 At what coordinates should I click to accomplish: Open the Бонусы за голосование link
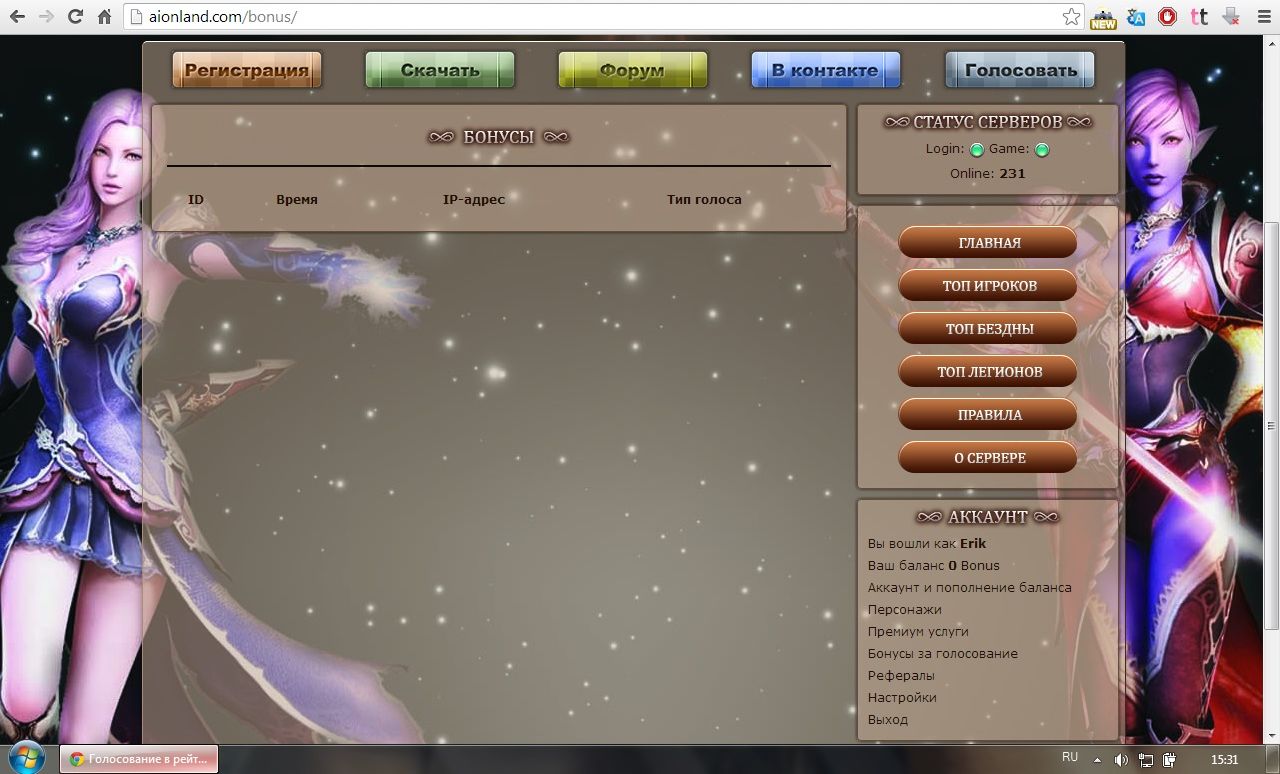943,653
